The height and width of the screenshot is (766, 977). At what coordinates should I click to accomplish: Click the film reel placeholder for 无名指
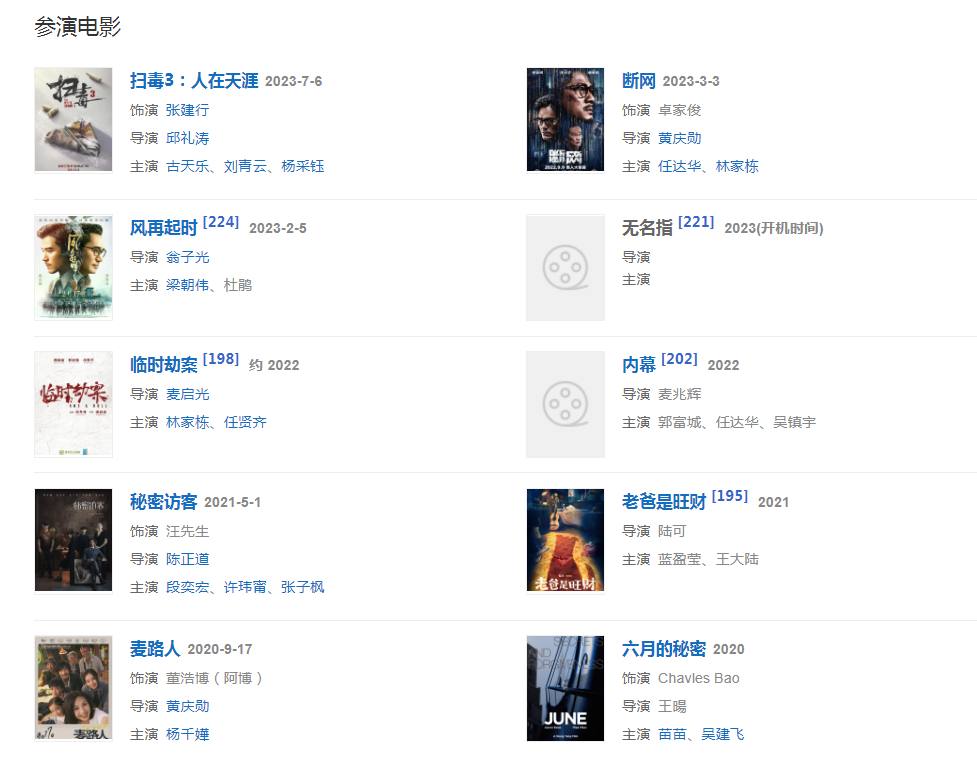565,267
